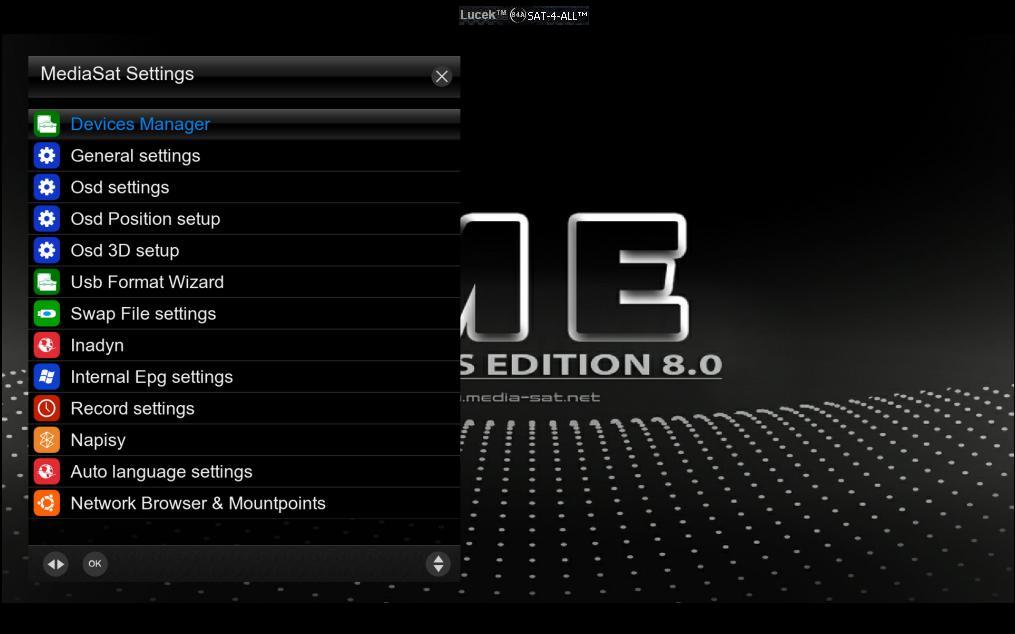Open Devices Manager menu entry

(244, 124)
